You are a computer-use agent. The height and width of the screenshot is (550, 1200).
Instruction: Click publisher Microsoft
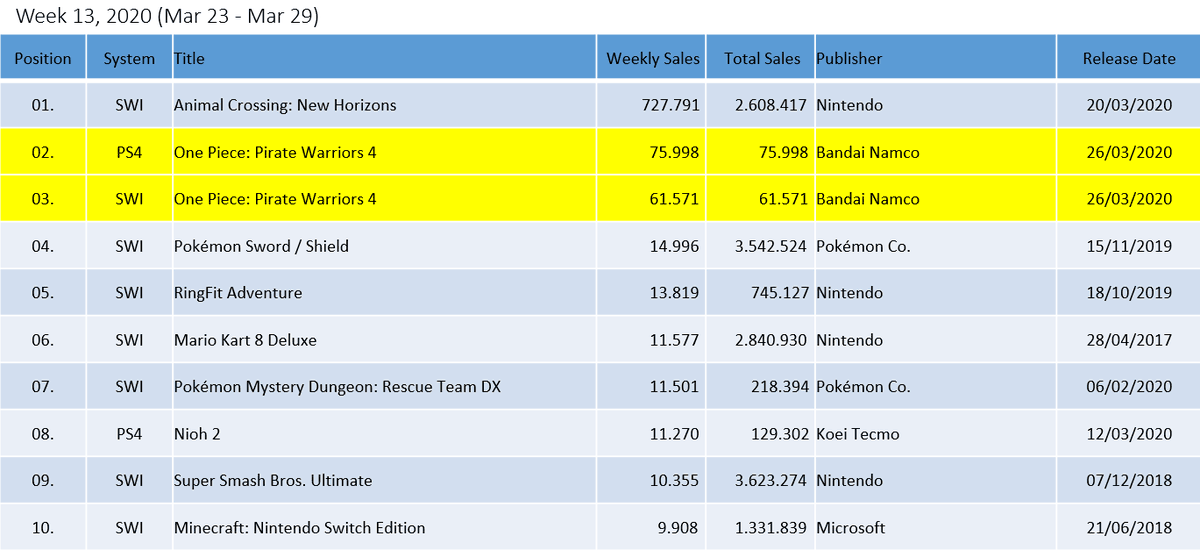[851, 528]
